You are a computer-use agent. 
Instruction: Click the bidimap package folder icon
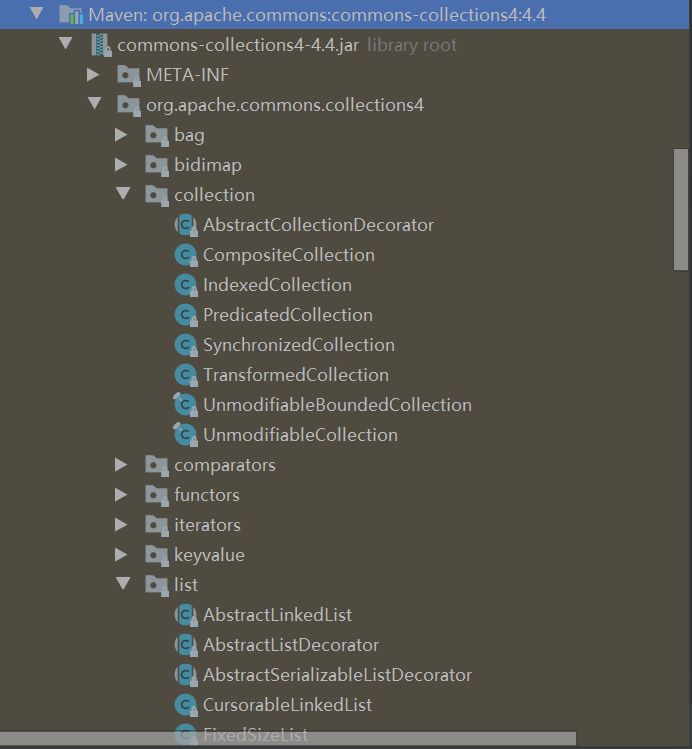[x=157, y=166]
